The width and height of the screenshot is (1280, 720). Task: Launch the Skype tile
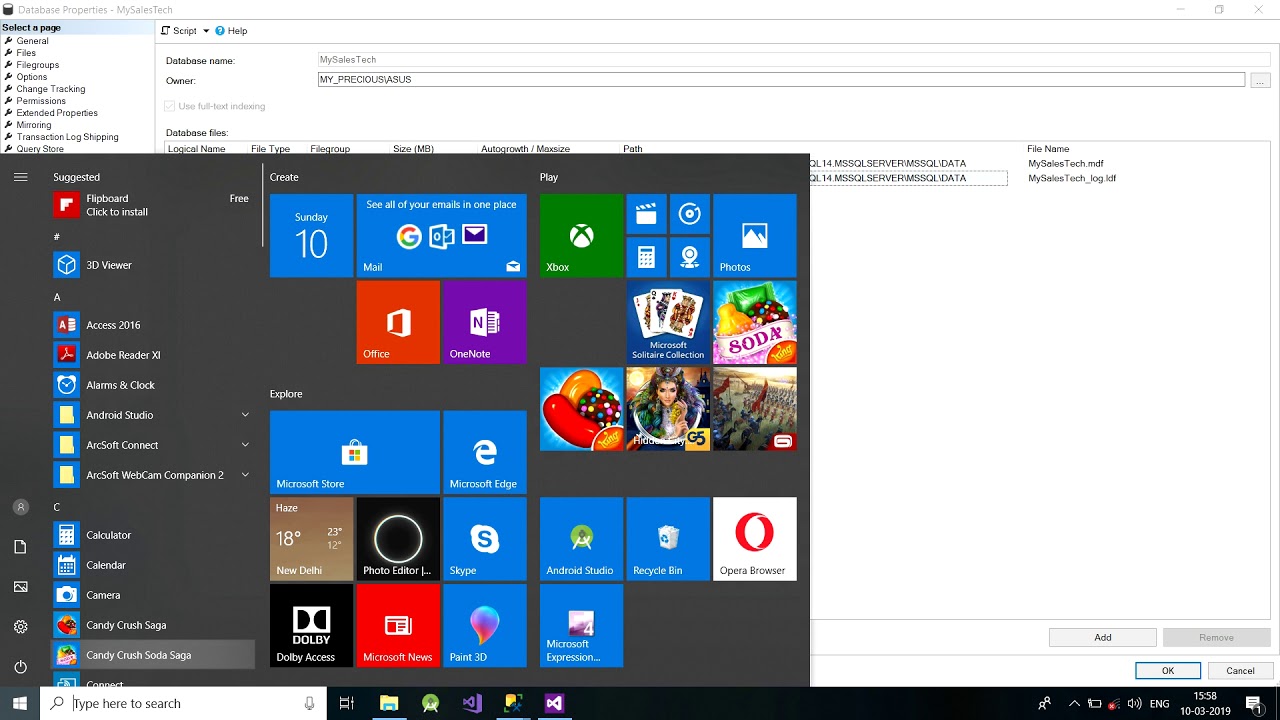[x=484, y=539]
